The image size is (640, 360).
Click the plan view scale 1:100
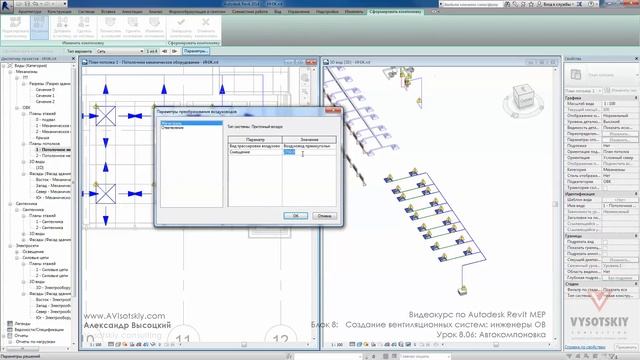coord(96,345)
